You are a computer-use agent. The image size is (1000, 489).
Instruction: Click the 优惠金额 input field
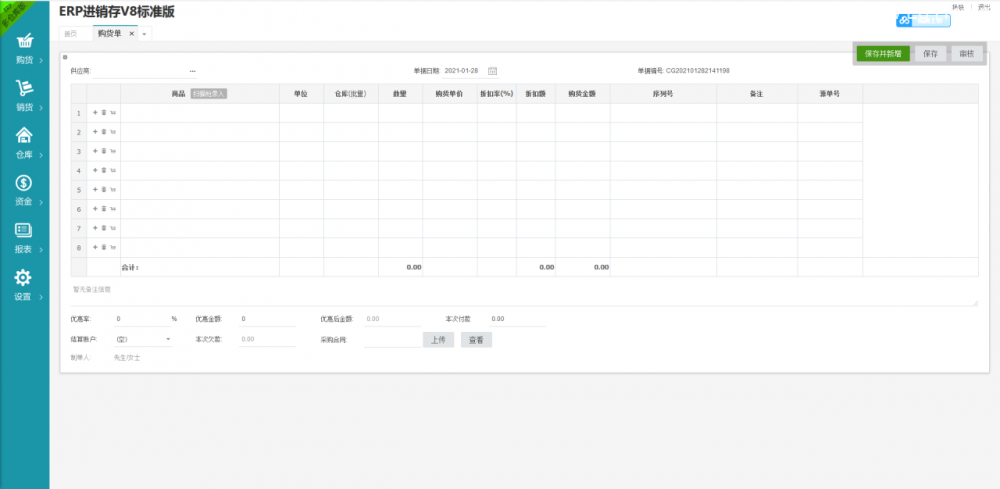click(x=267, y=319)
